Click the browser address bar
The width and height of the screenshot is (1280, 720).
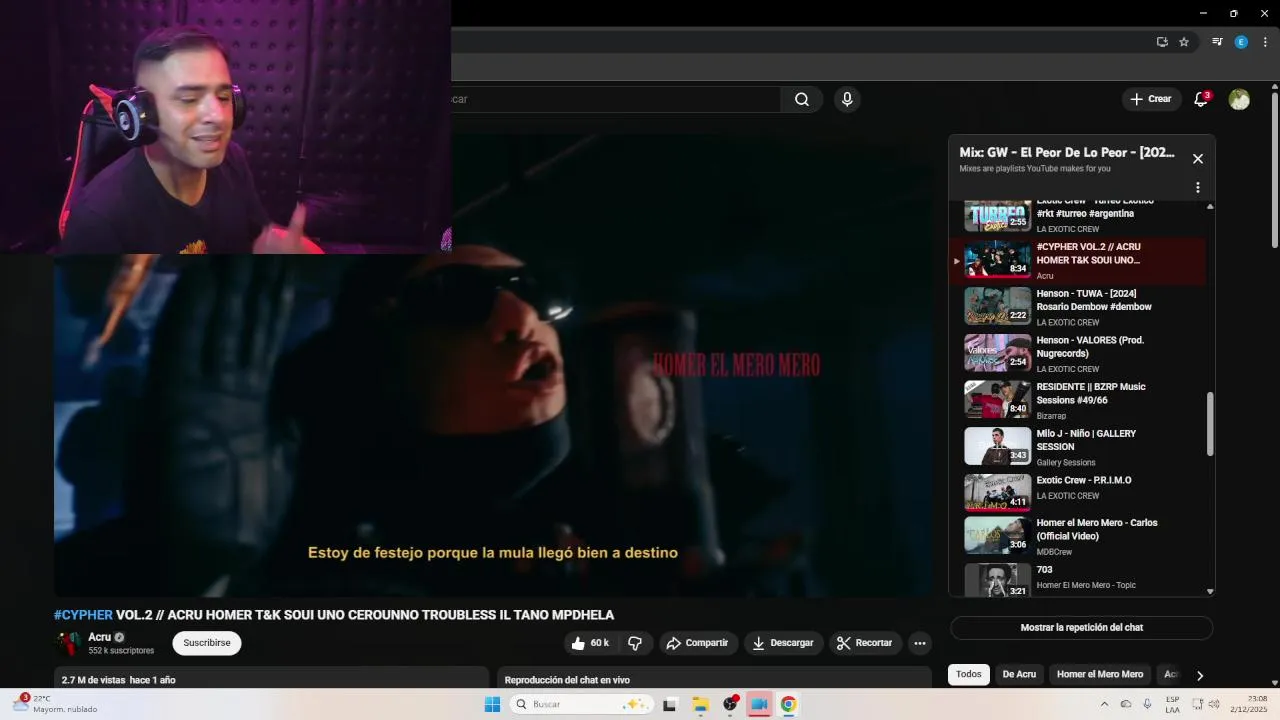800,42
